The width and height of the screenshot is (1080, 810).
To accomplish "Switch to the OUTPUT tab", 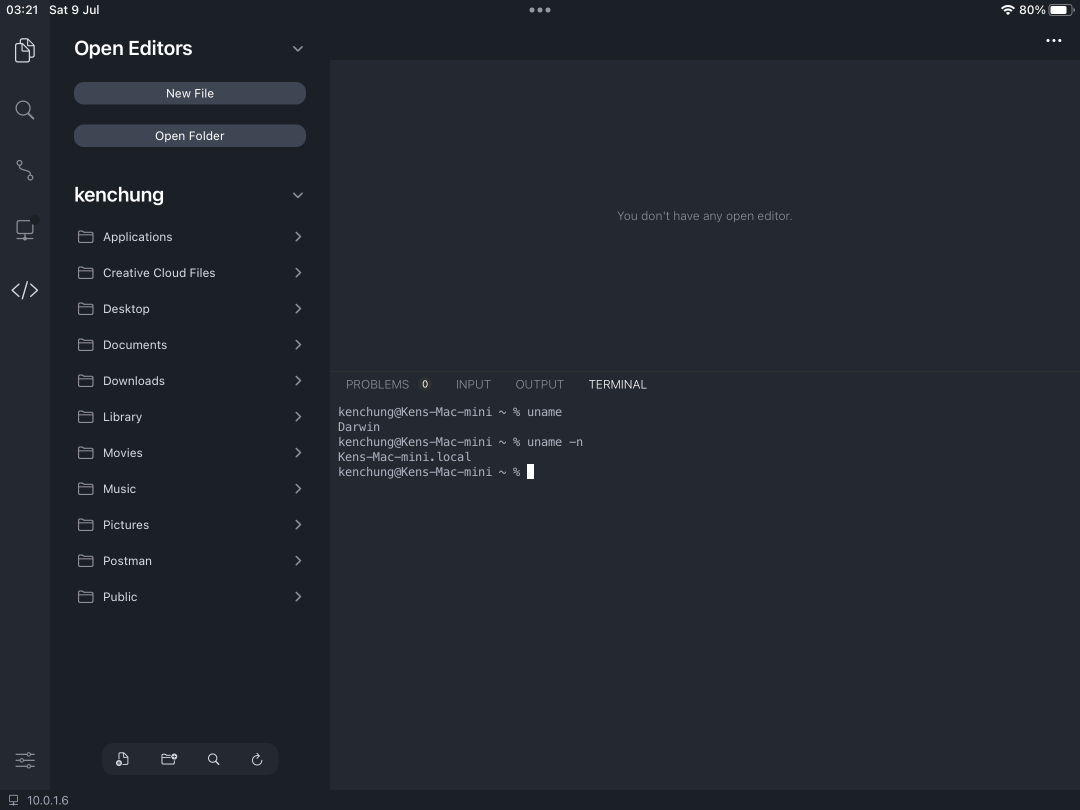I will coord(539,384).
